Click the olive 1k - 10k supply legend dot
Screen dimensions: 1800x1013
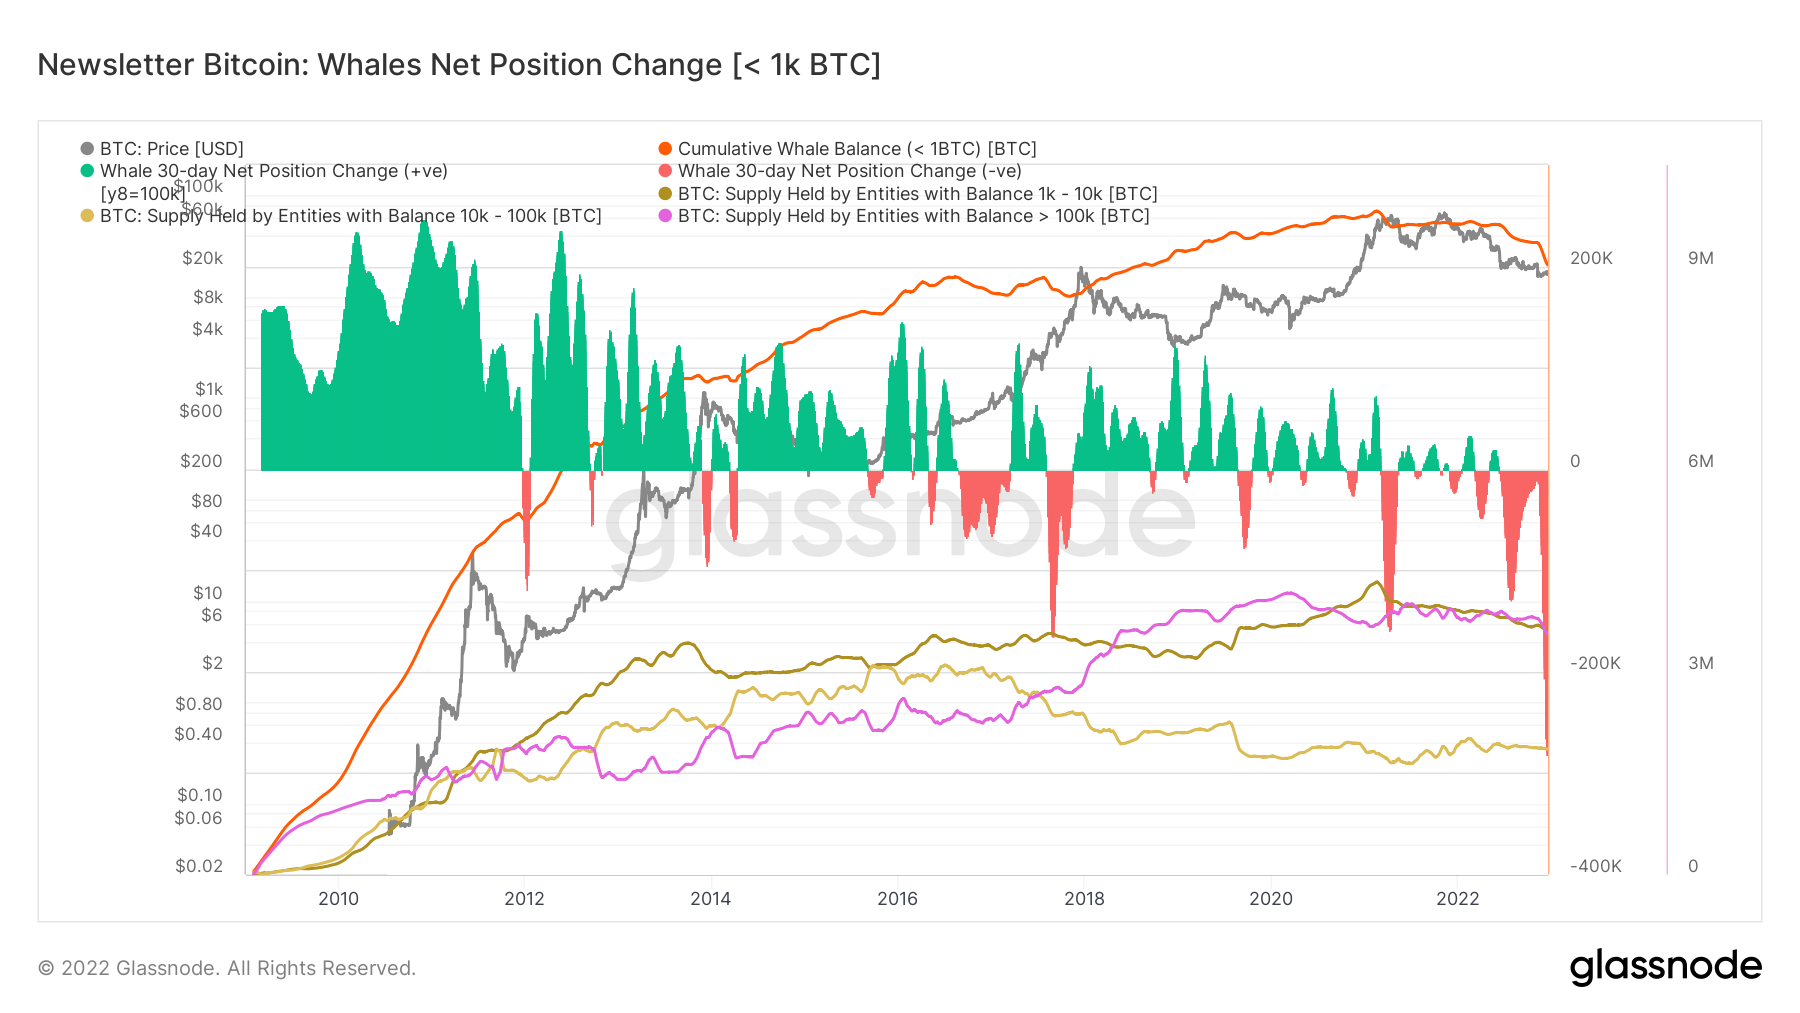click(x=665, y=194)
